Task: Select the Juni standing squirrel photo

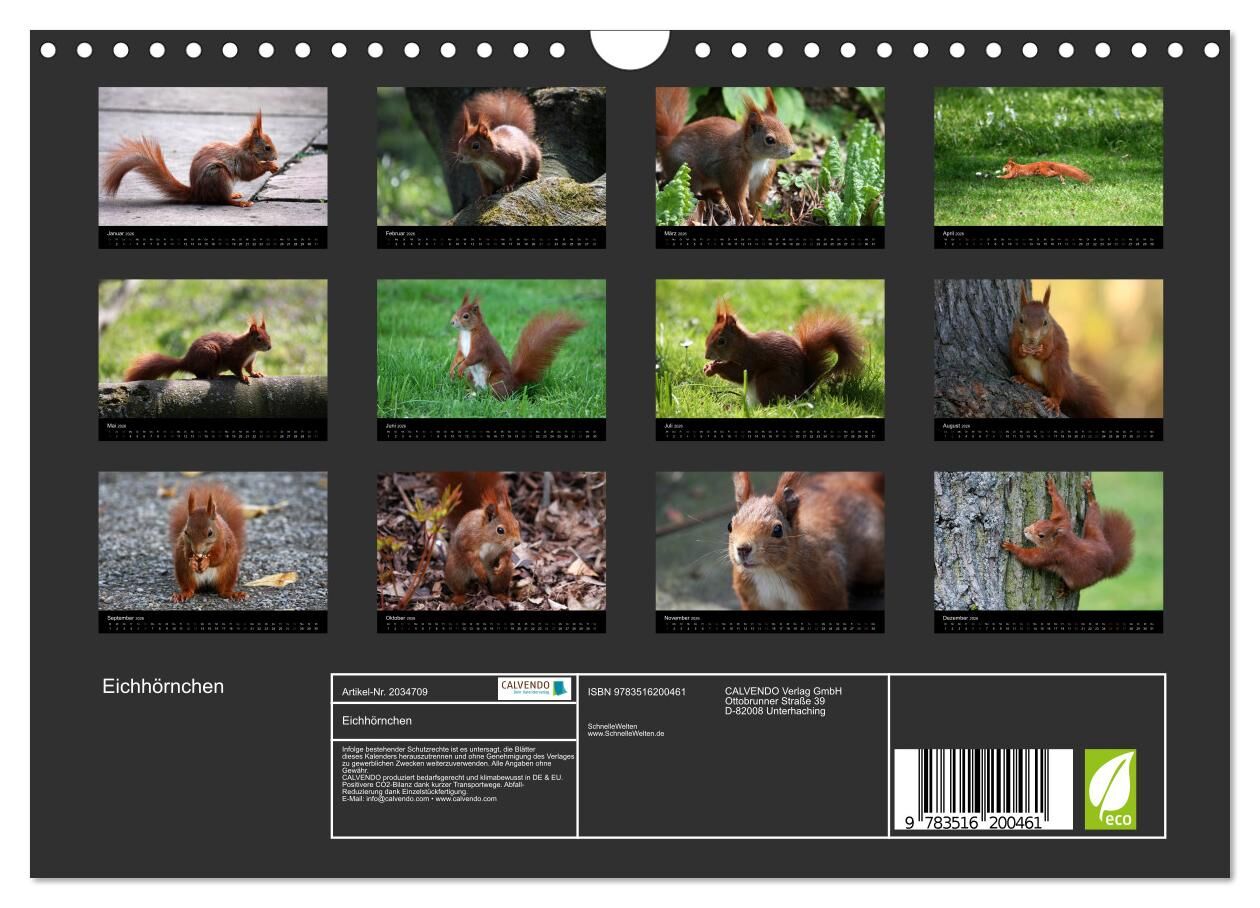Action: pyautogui.click(x=491, y=348)
